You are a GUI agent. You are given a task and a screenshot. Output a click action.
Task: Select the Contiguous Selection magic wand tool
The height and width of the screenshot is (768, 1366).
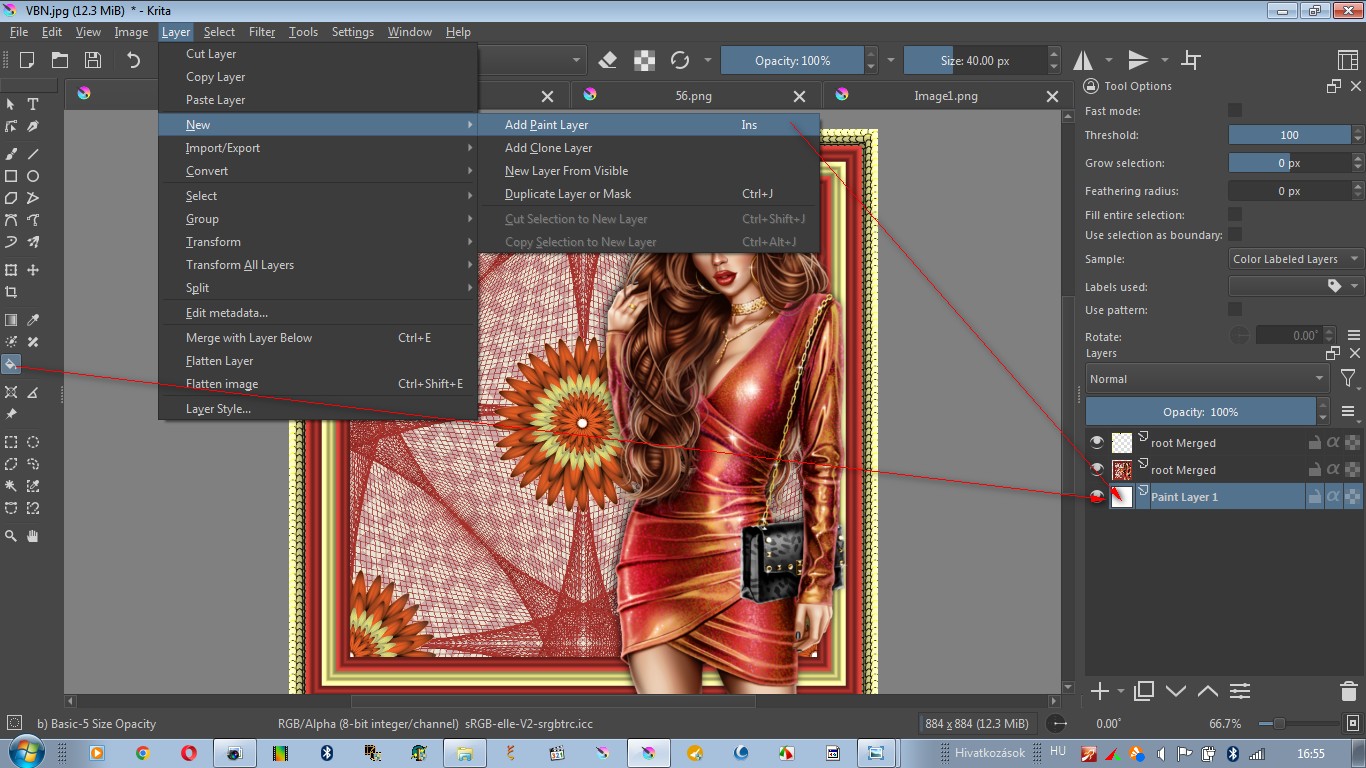(11, 486)
